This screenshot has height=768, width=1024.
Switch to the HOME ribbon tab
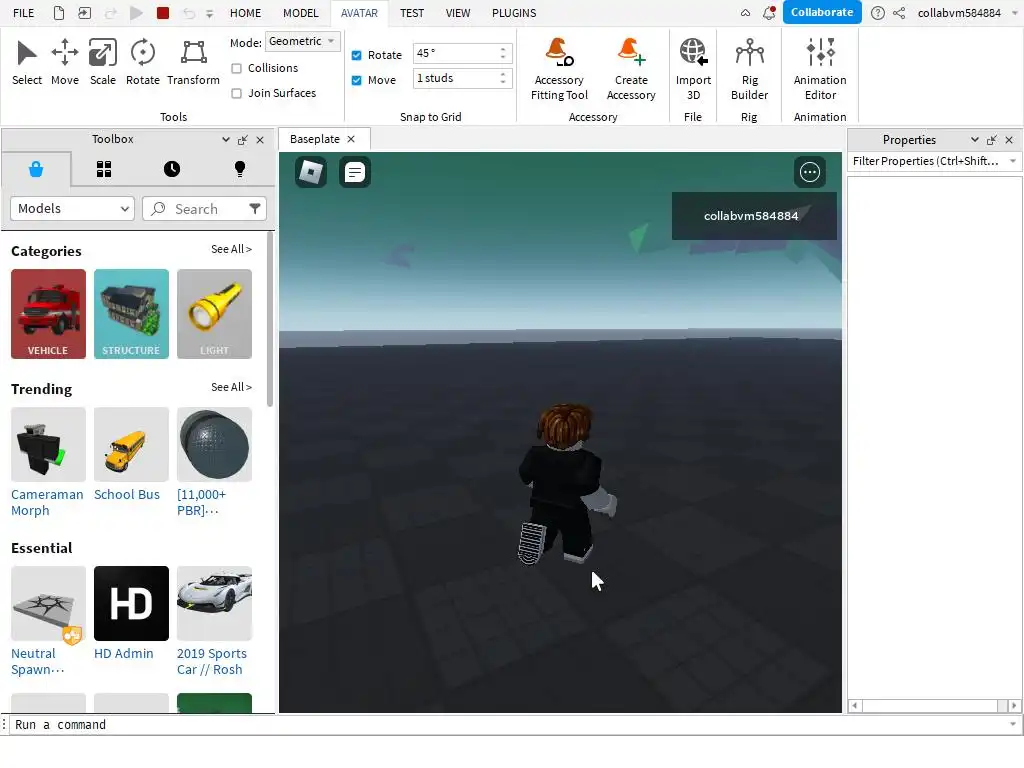coord(245,13)
